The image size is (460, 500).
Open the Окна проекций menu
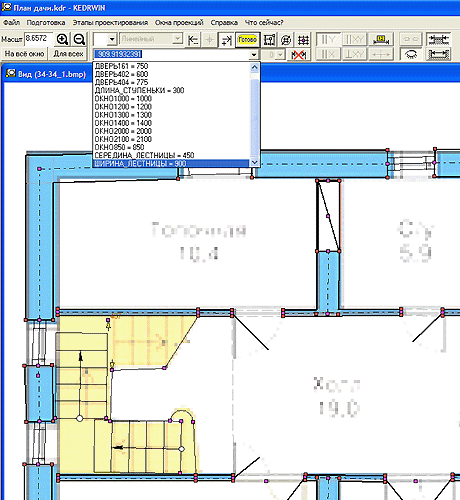tap(179, 23)
